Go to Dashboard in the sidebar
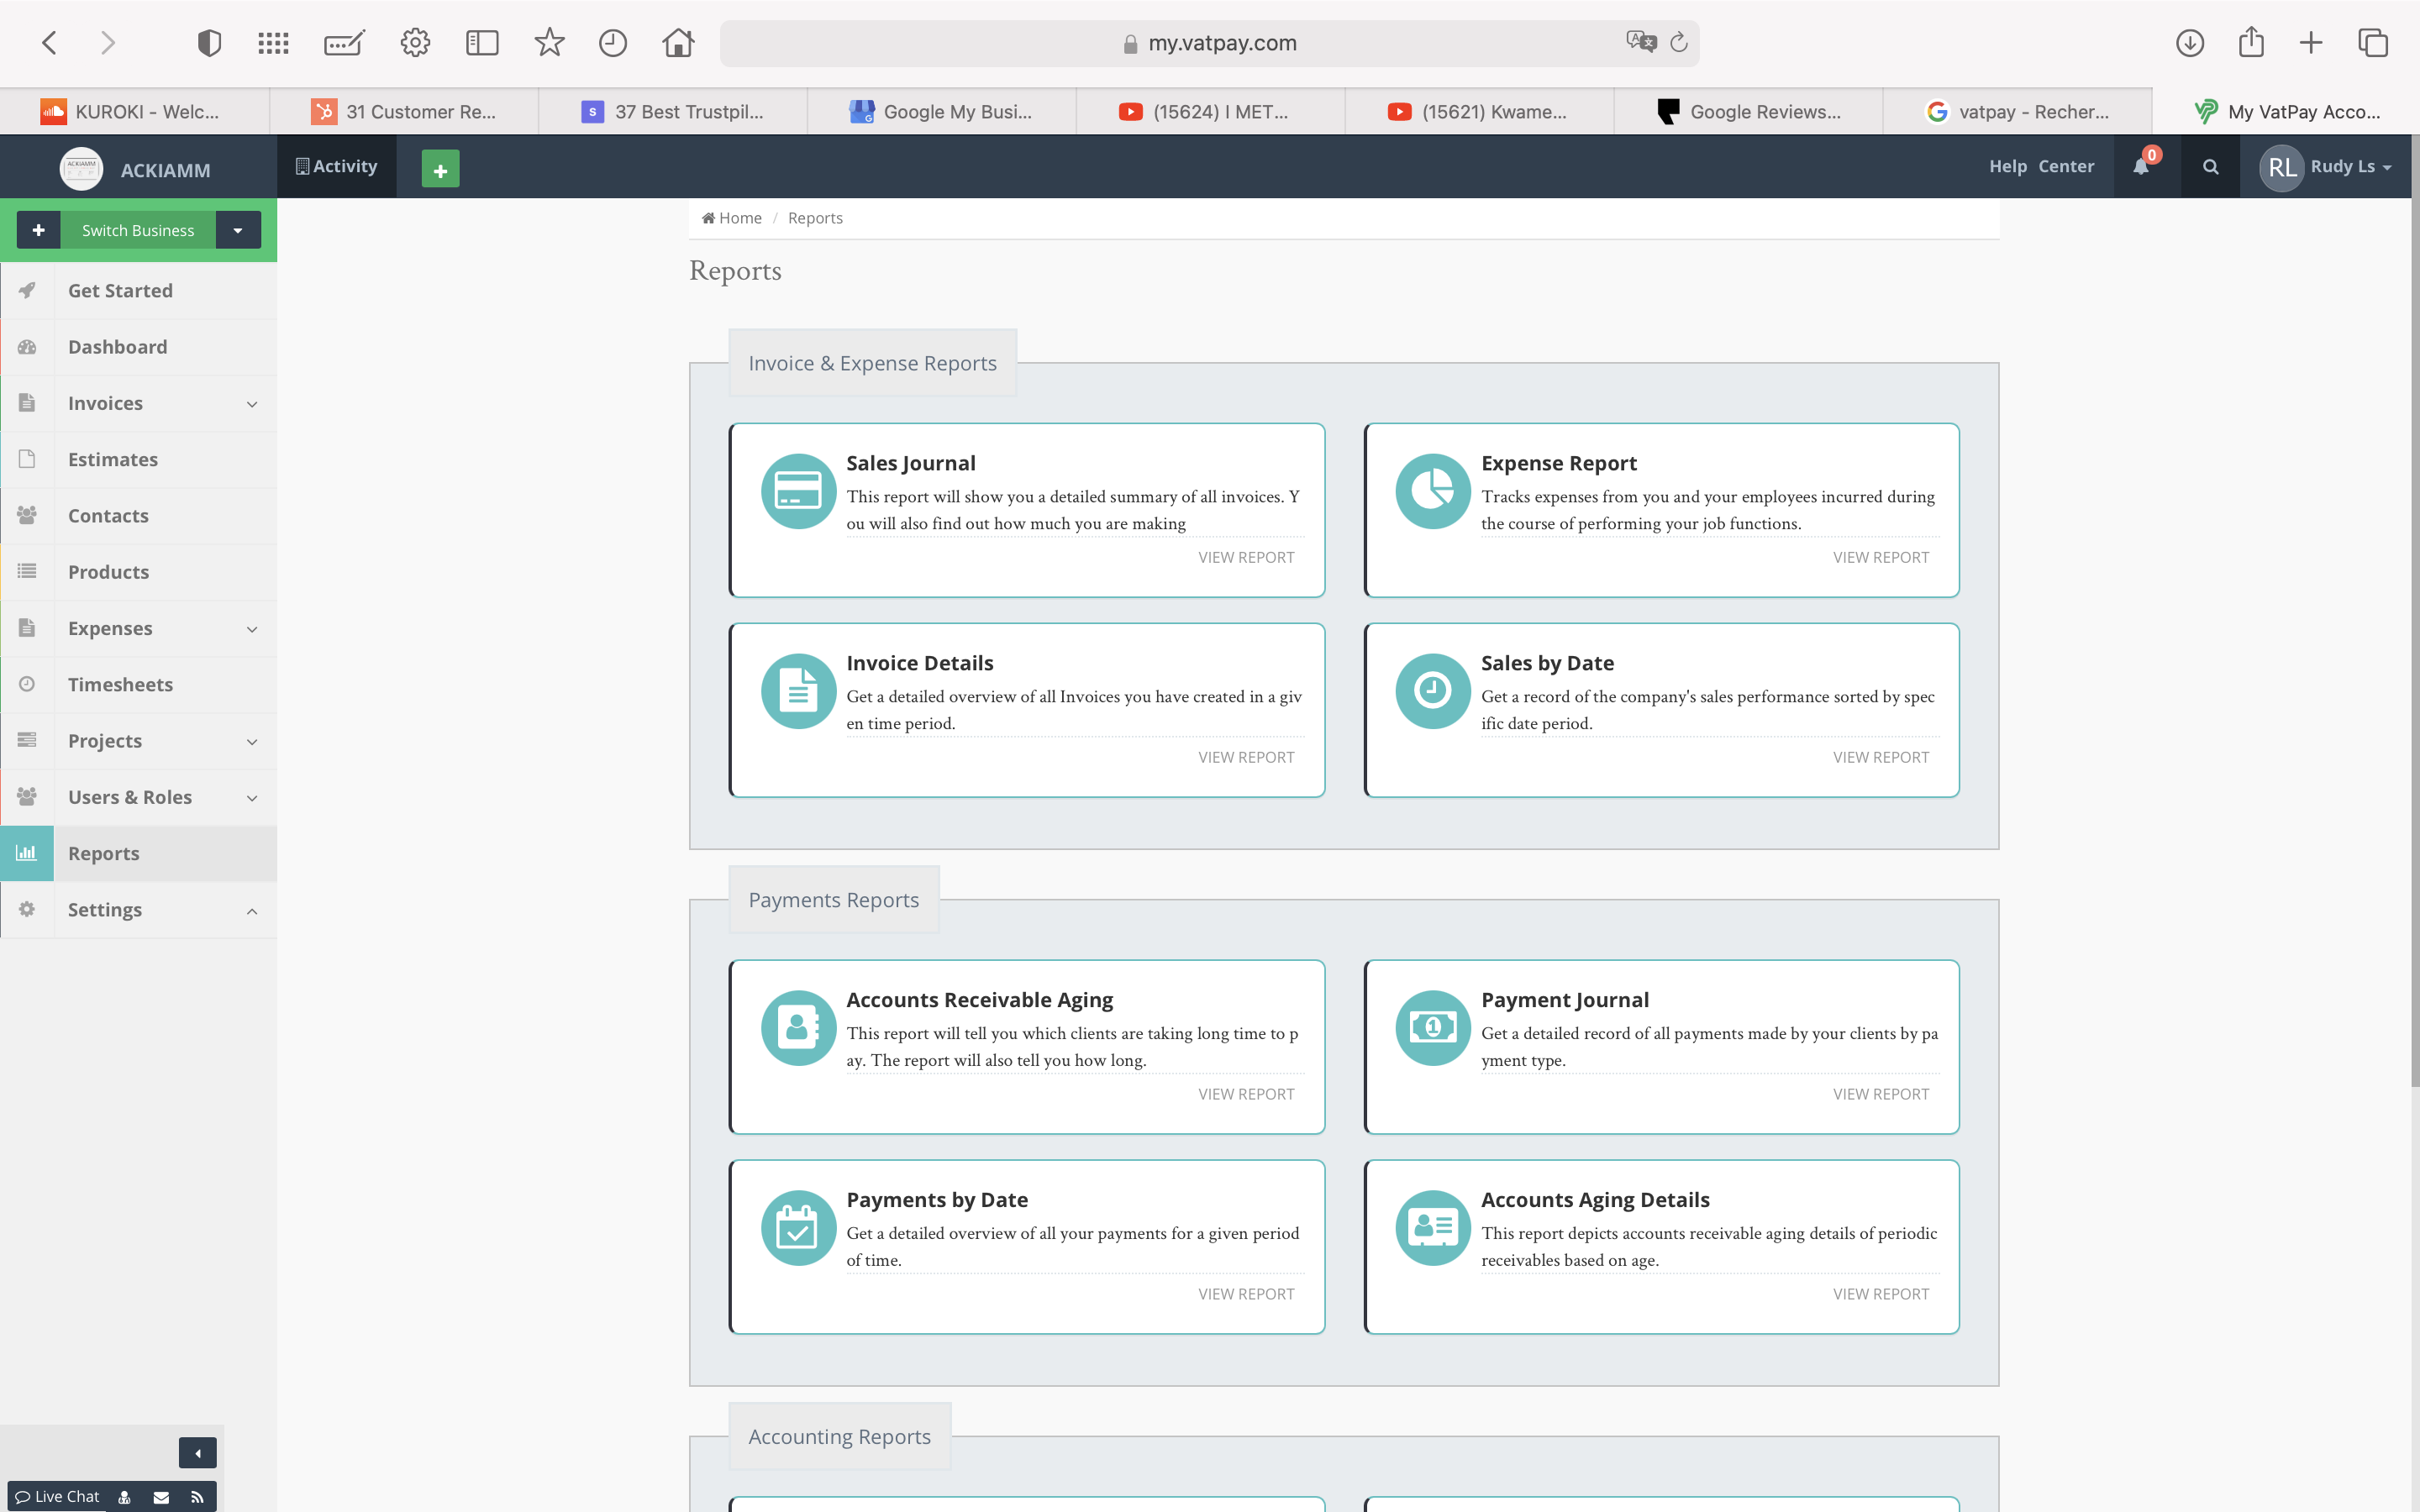The width and height of the screenshot is (2420, 1512). tap(118, 347)
